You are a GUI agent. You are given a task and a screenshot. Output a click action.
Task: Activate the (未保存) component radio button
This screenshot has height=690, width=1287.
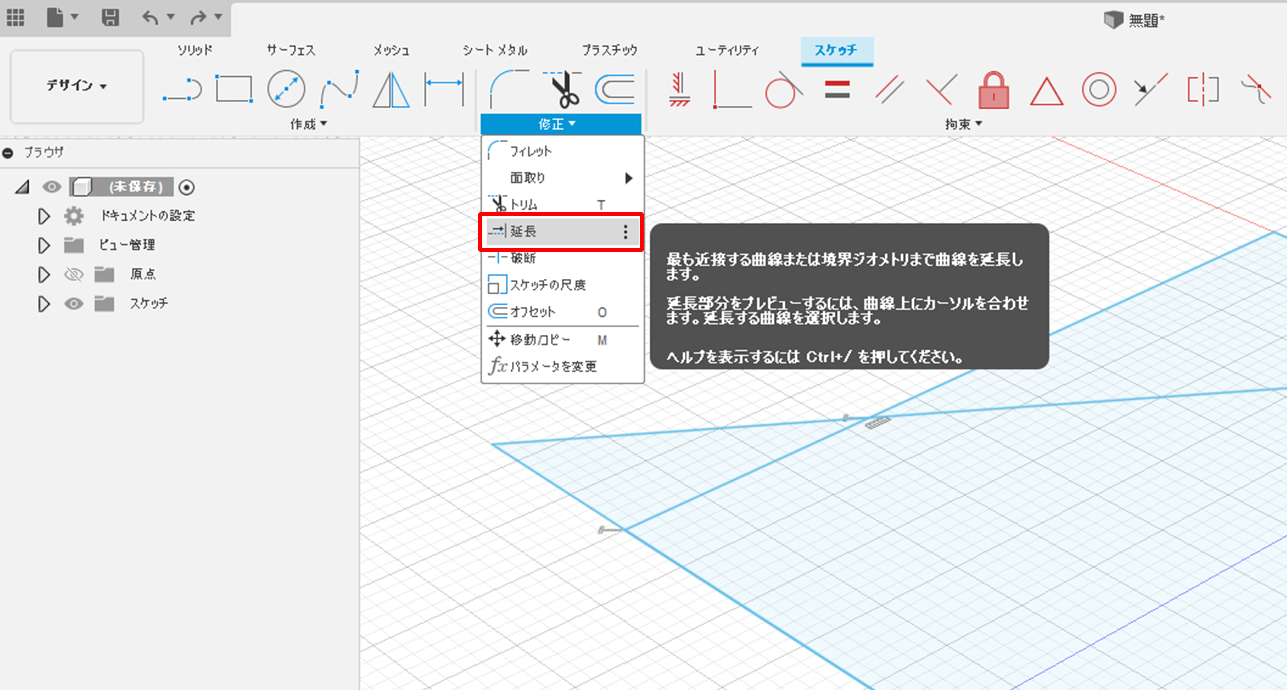point(187,186)
